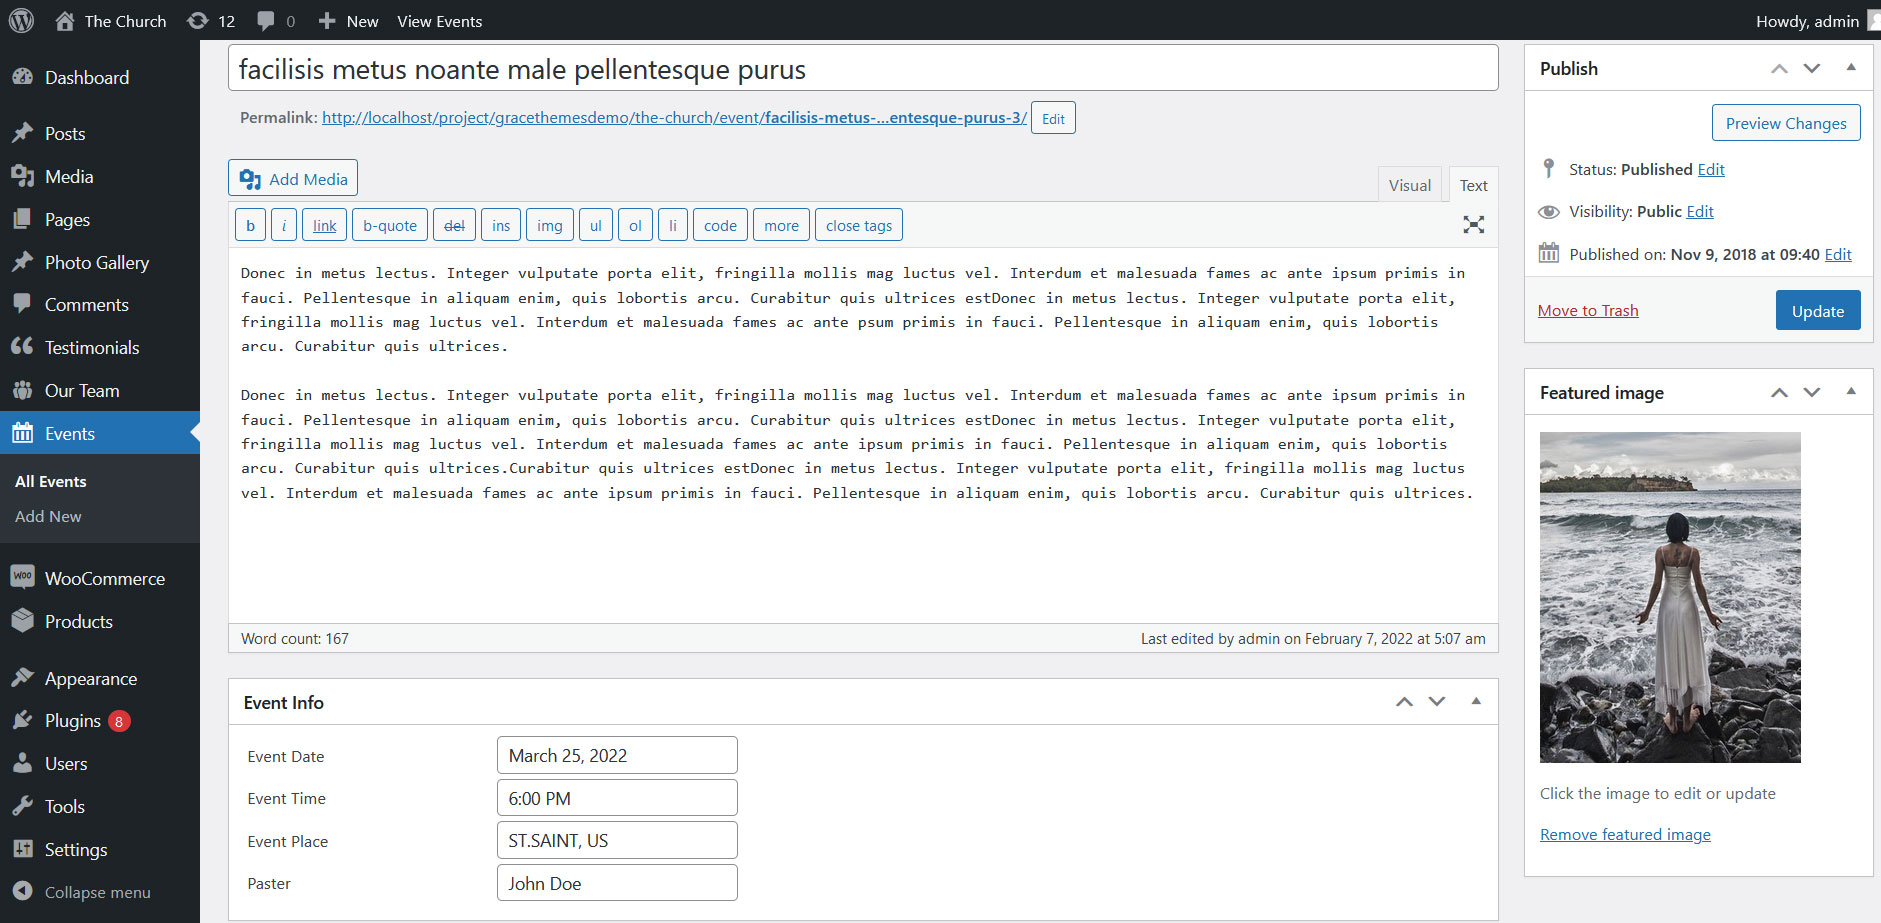Click Move to Trash link

[1588, 310]
